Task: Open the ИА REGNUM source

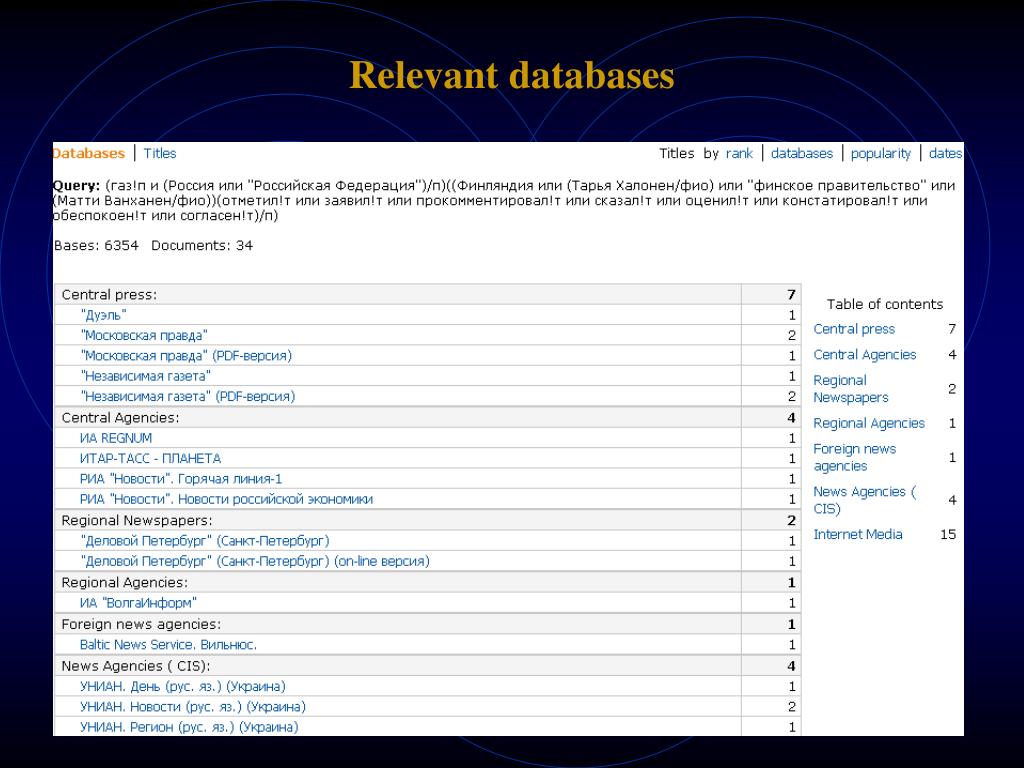Action: [x=116, y=438]
